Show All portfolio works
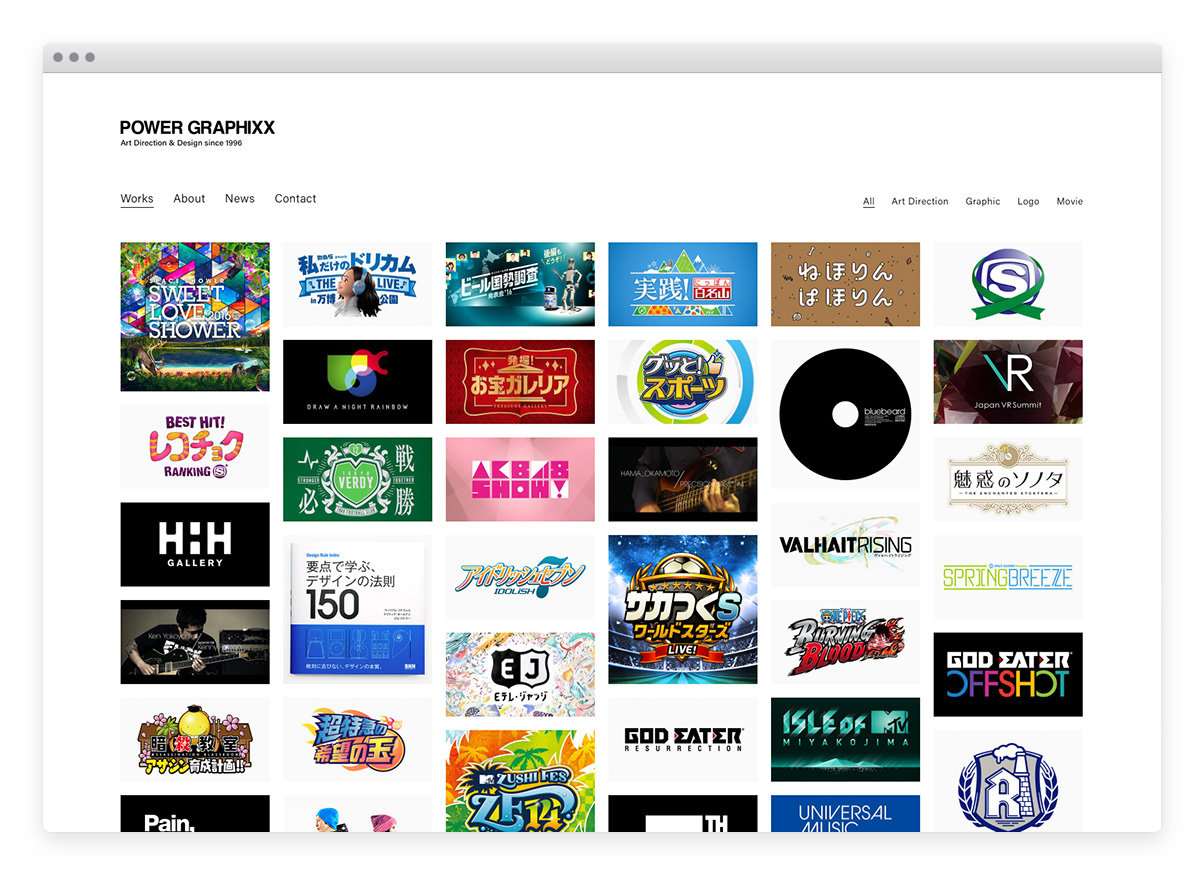This screenshot has height=874, width=1204. tap(868, 201)
